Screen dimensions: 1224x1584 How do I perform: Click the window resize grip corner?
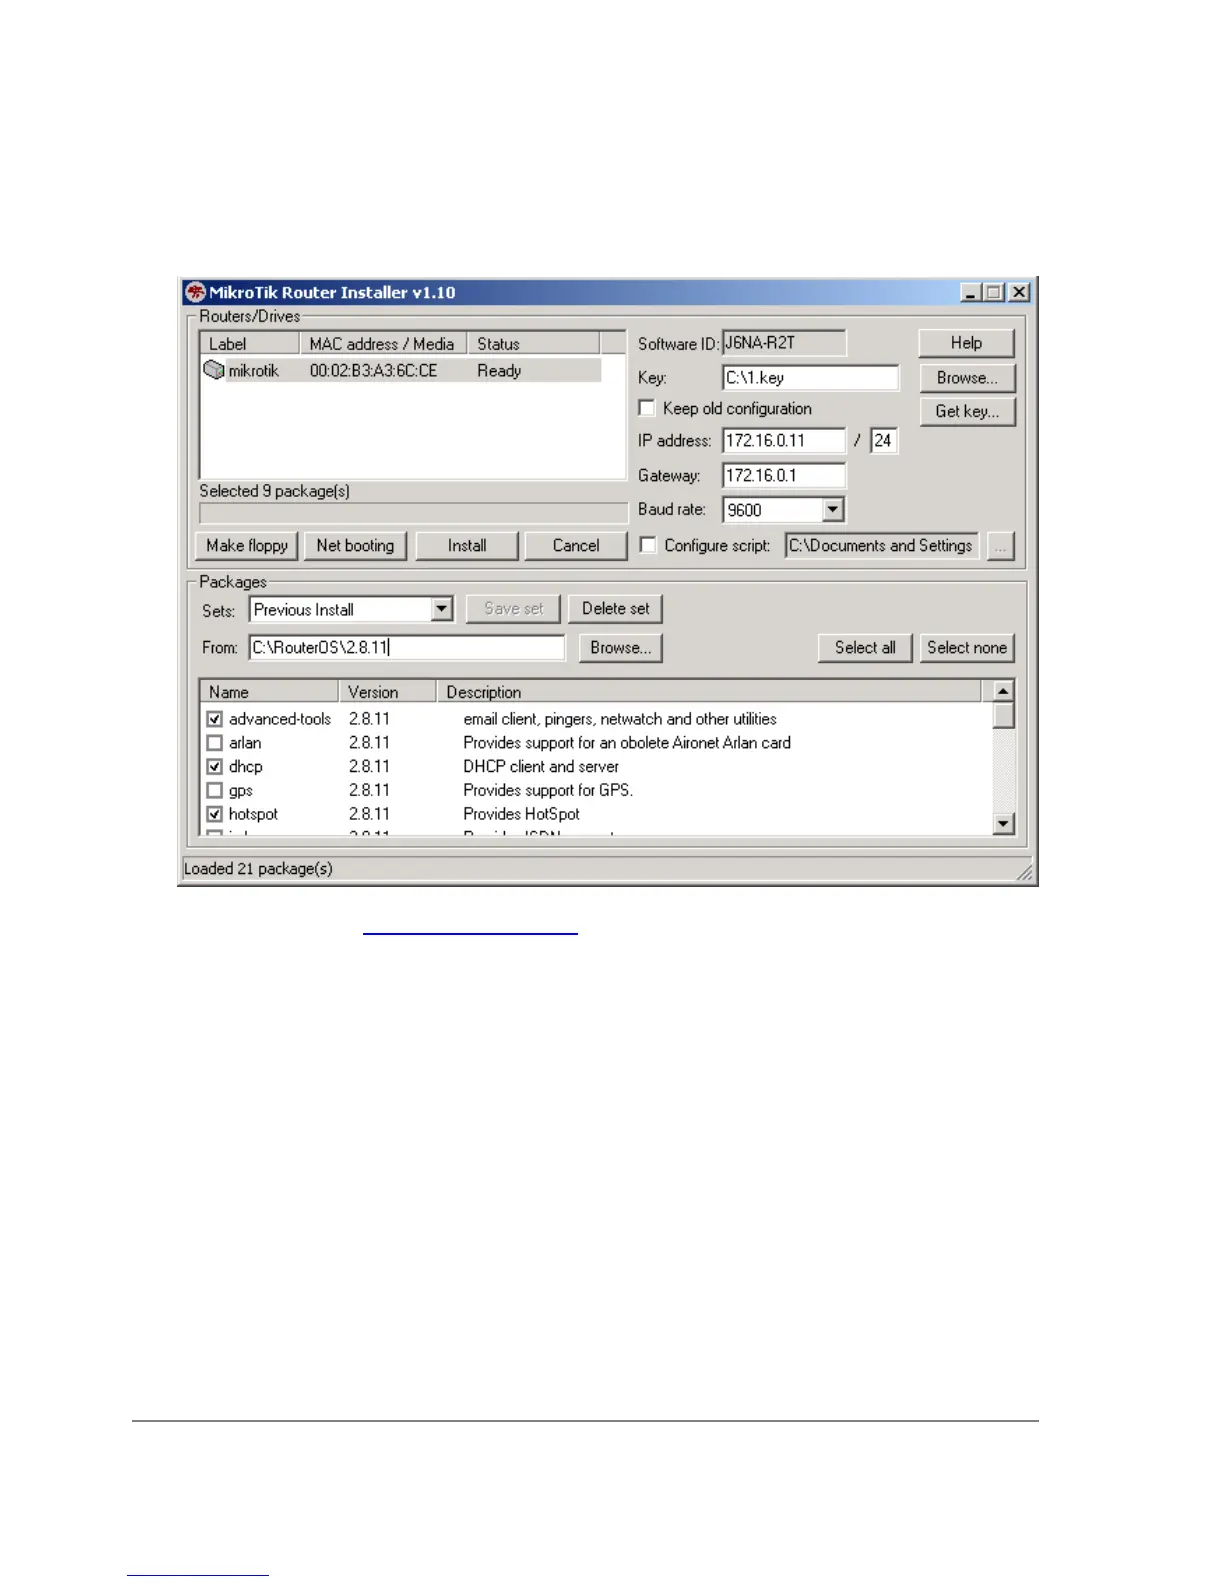(x=1025, y=872)
